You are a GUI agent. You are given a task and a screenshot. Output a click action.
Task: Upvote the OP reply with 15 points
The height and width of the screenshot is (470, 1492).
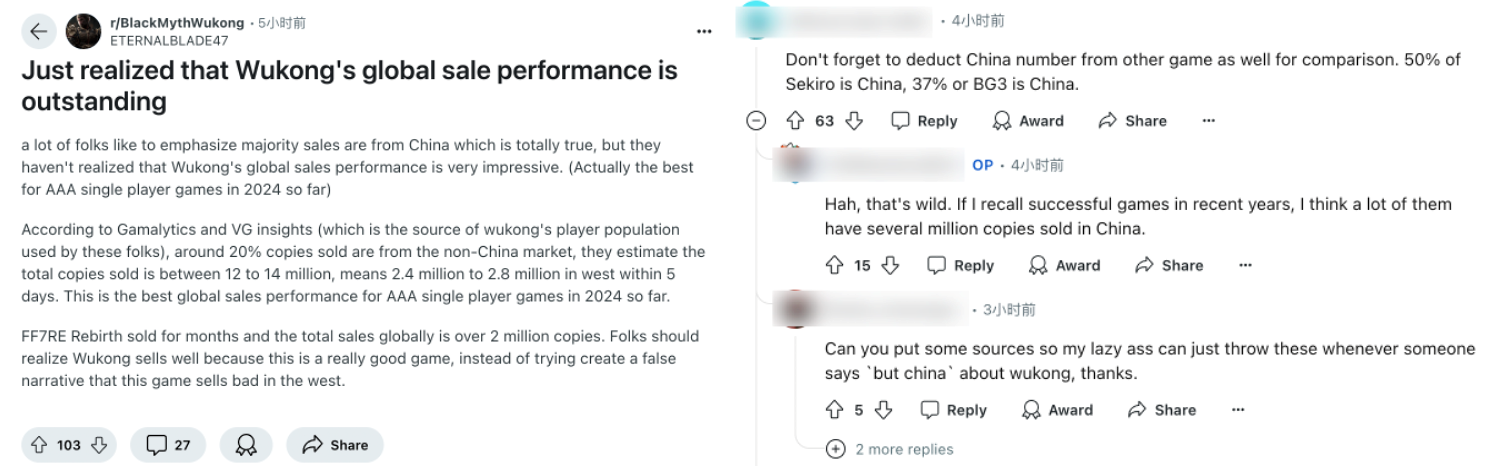pyautogui.click(x=834, y=265)
